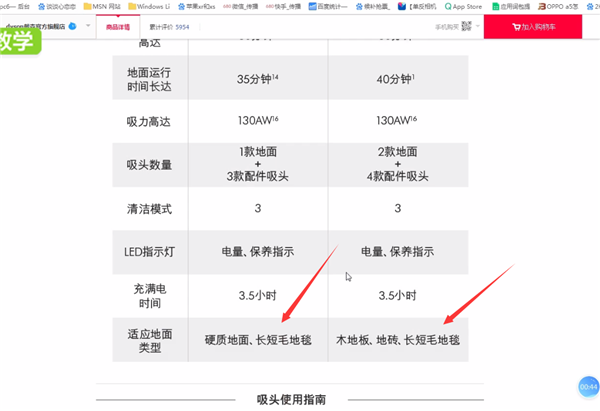Select the 吸头数量 row label

pos(149,165)
